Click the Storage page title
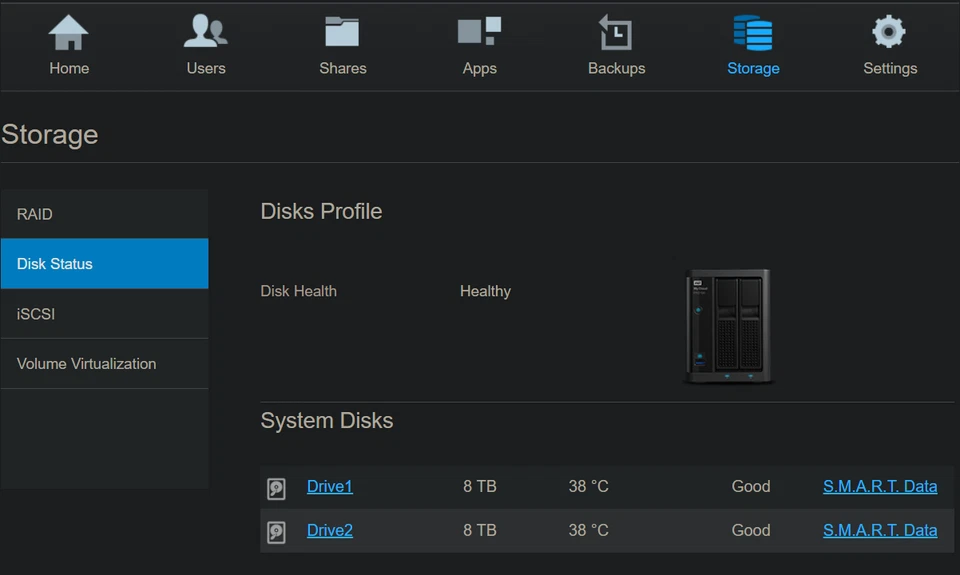Image resolution: width=960 pixels, height=575 pixels. click(x=50, y=135)
